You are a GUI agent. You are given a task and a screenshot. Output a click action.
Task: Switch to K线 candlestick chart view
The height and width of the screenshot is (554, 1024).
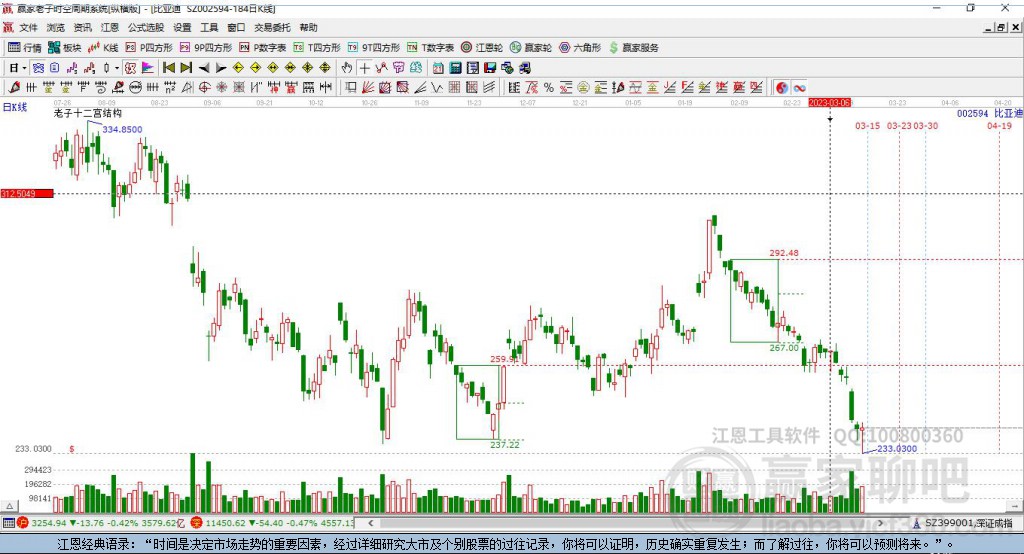tap(103, 48)
